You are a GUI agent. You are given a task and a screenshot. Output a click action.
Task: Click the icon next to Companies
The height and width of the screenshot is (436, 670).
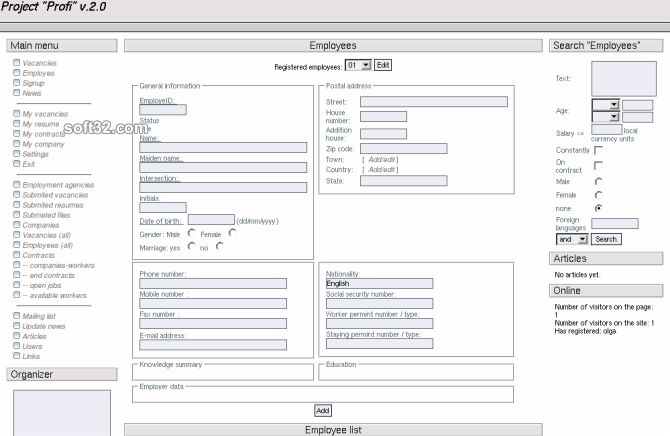pos(17,225)
